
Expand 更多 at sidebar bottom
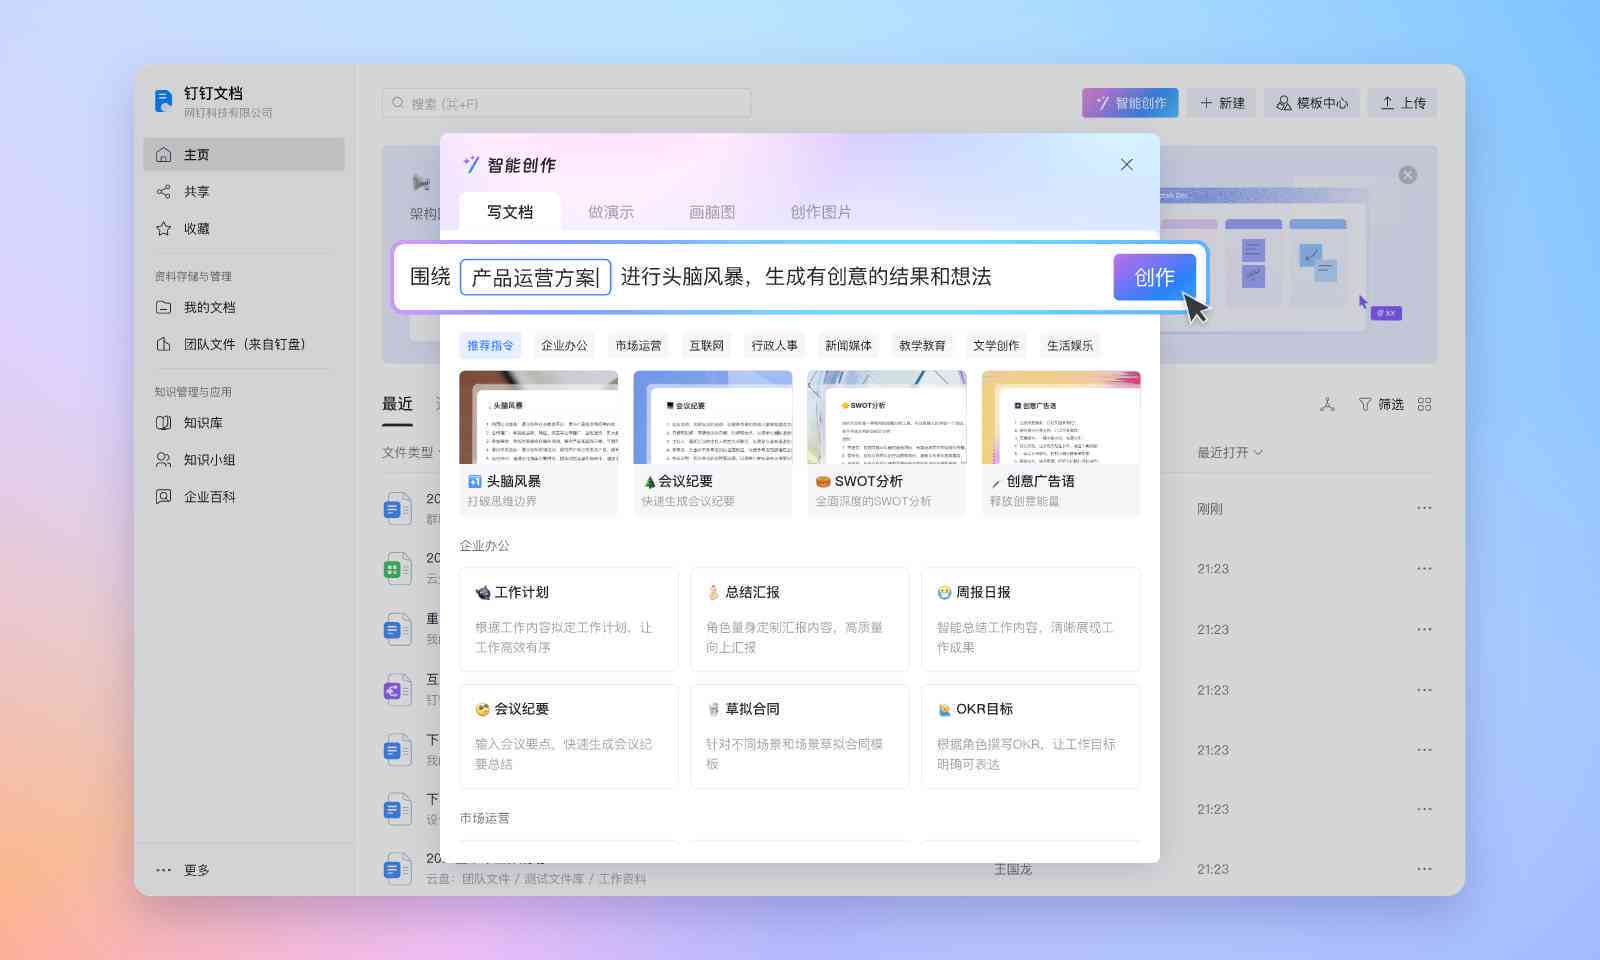click(x=183, y=870)
